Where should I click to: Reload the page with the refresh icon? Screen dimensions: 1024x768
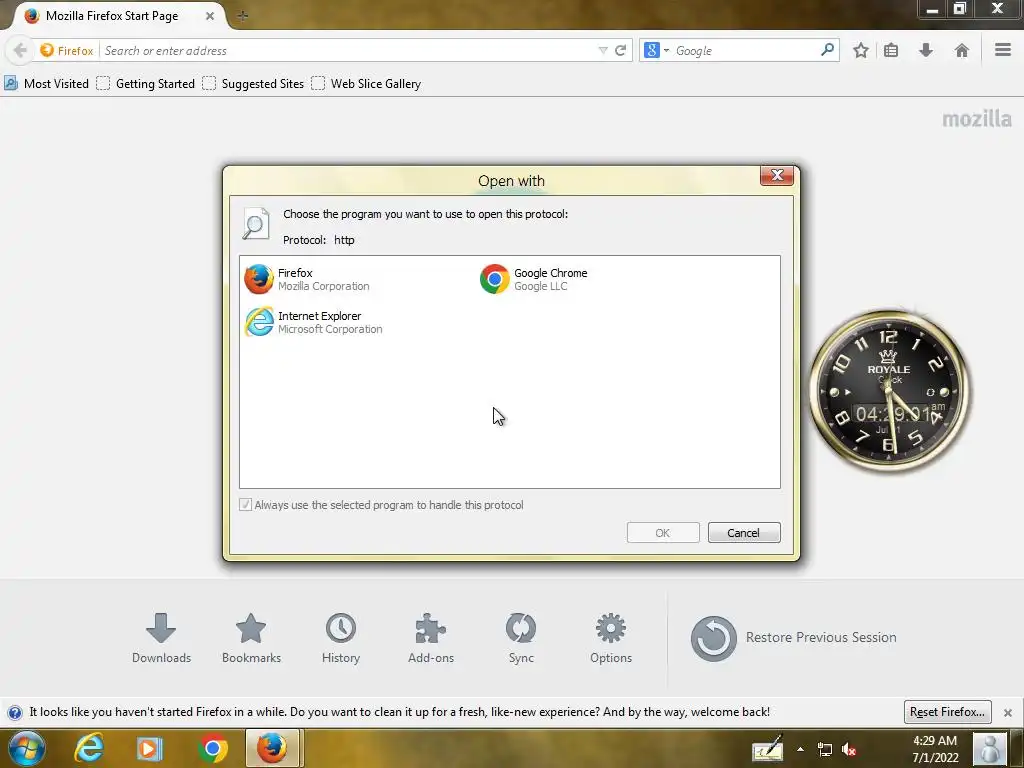coord(620,50)
